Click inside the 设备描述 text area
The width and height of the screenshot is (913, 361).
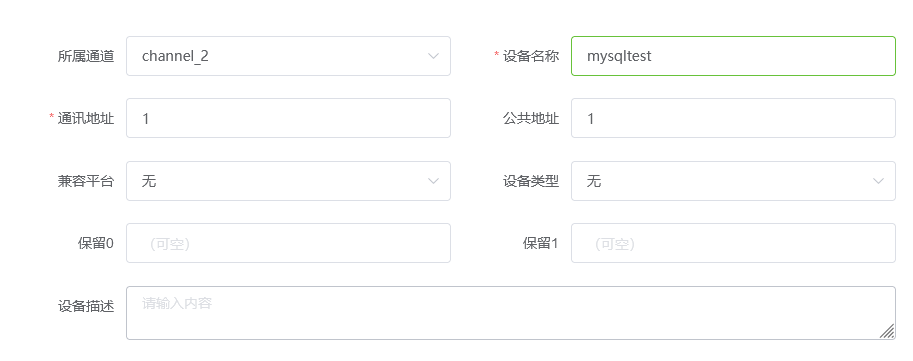pyautogui.click(x=511, y=313)
